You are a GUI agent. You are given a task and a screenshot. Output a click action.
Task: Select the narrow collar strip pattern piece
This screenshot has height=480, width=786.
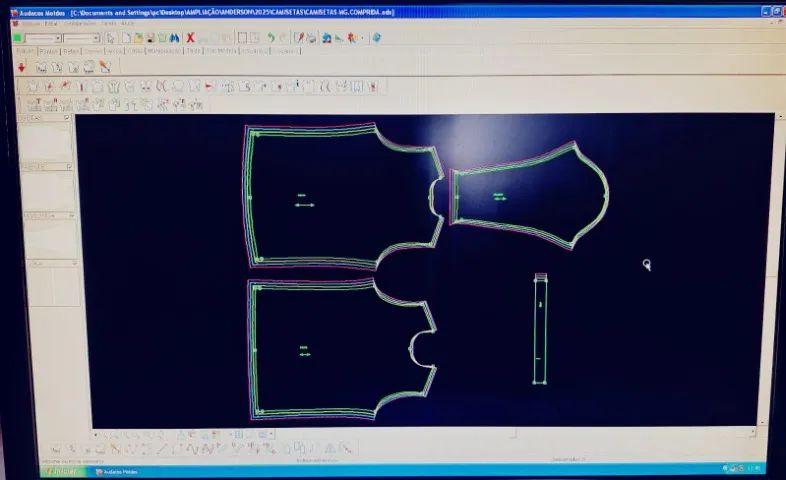[x=540, y=329]
